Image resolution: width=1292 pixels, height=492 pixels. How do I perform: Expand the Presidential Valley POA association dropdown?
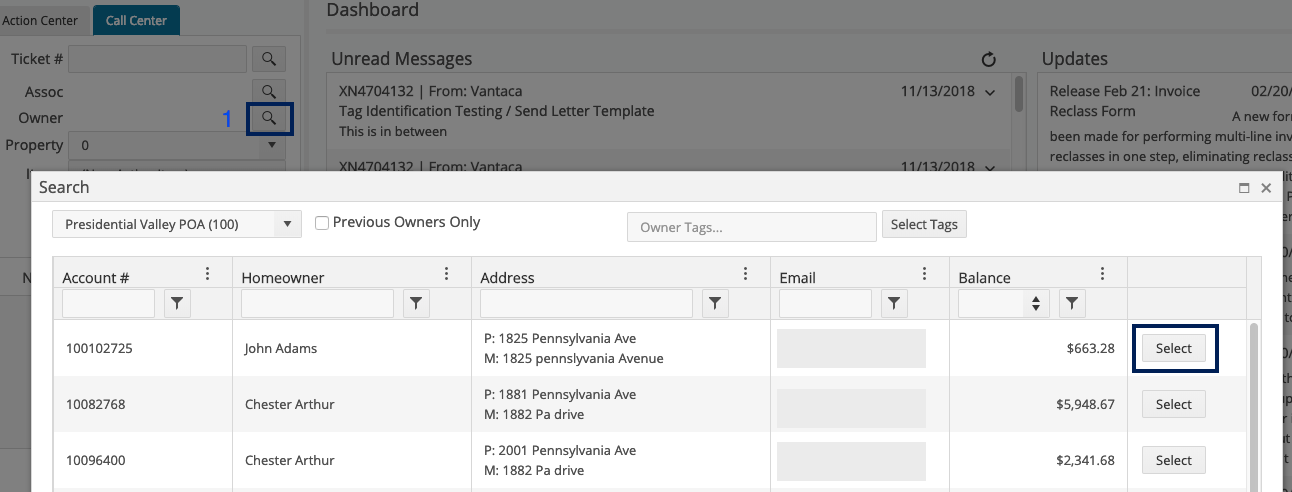click(x=287, y=224)
